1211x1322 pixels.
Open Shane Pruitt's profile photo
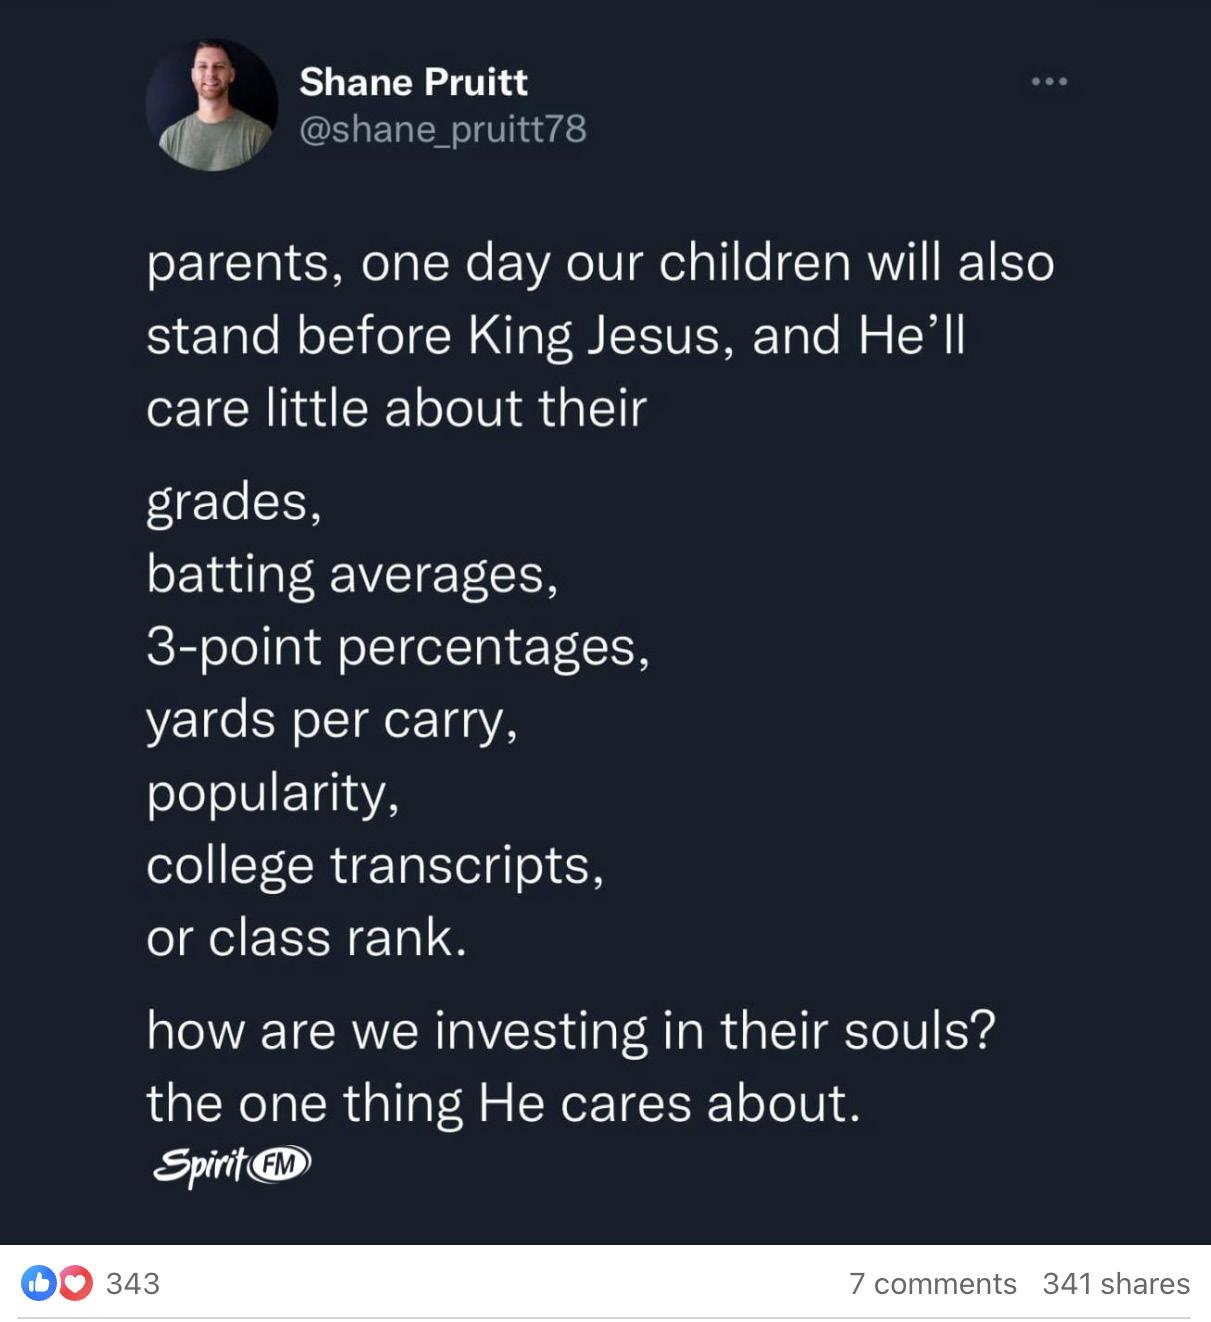point(211,105)
